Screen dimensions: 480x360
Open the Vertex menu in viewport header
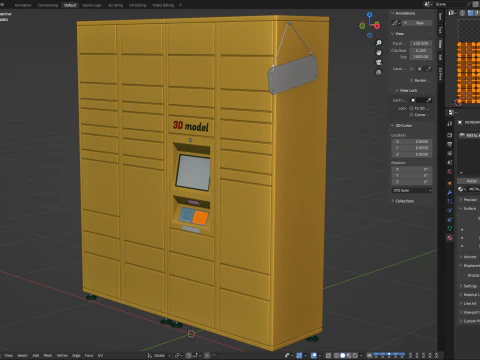[x=62, y=355]
